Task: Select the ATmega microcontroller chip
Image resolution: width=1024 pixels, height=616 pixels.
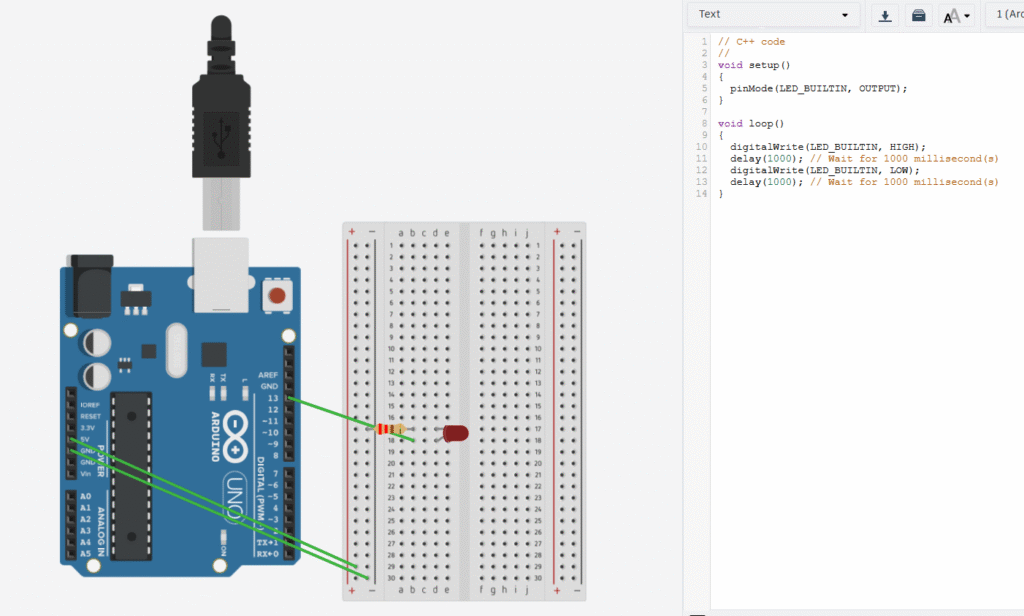Action: (x=132, y=470)
